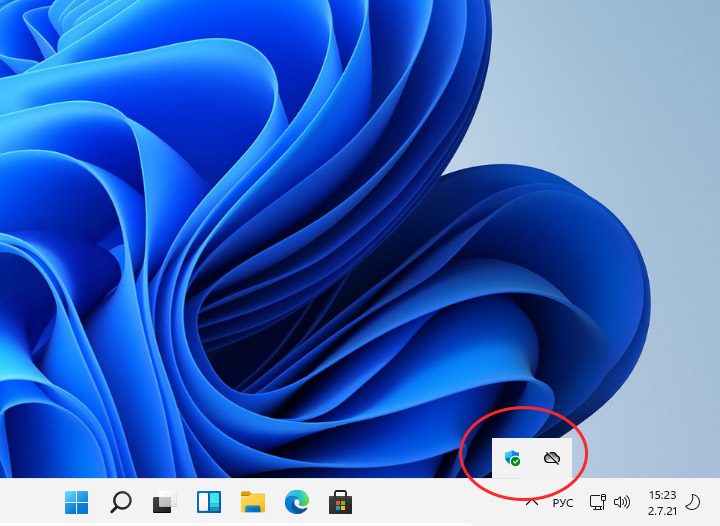Open the volume speaker icon
The width and height of the screenshot is (720, 526).
622,502
